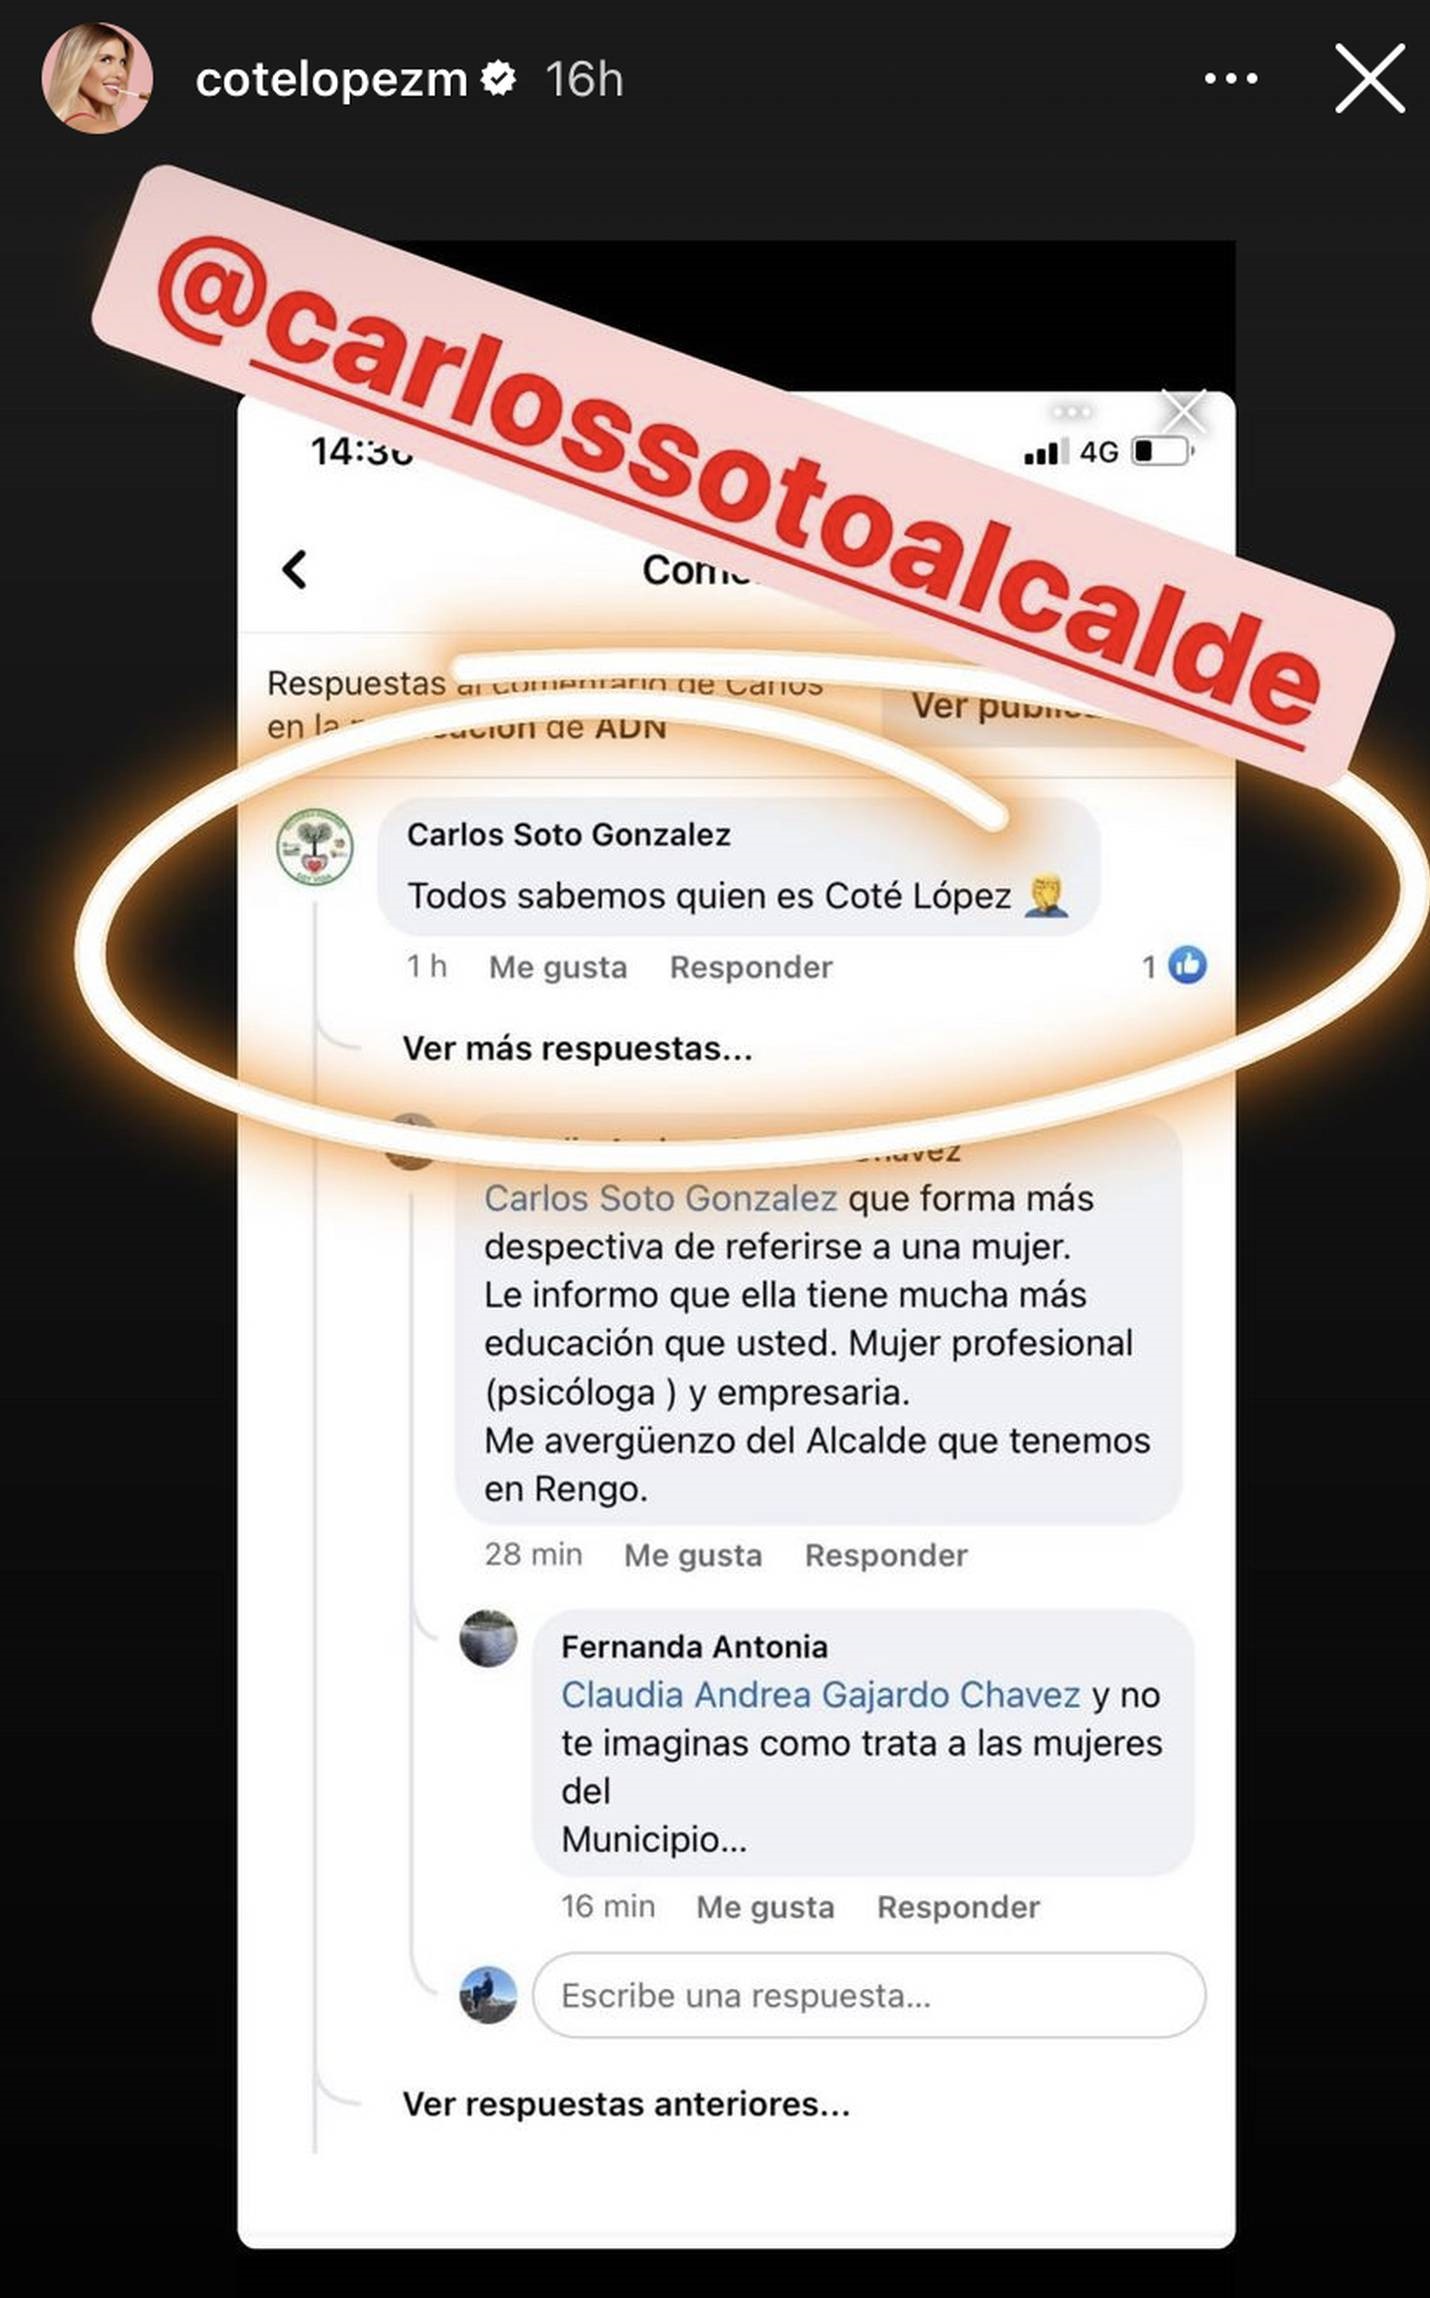Focus the Escribe una respuesta field
Viewport: 1430px width, 2298px height.
pos(869,1995)
